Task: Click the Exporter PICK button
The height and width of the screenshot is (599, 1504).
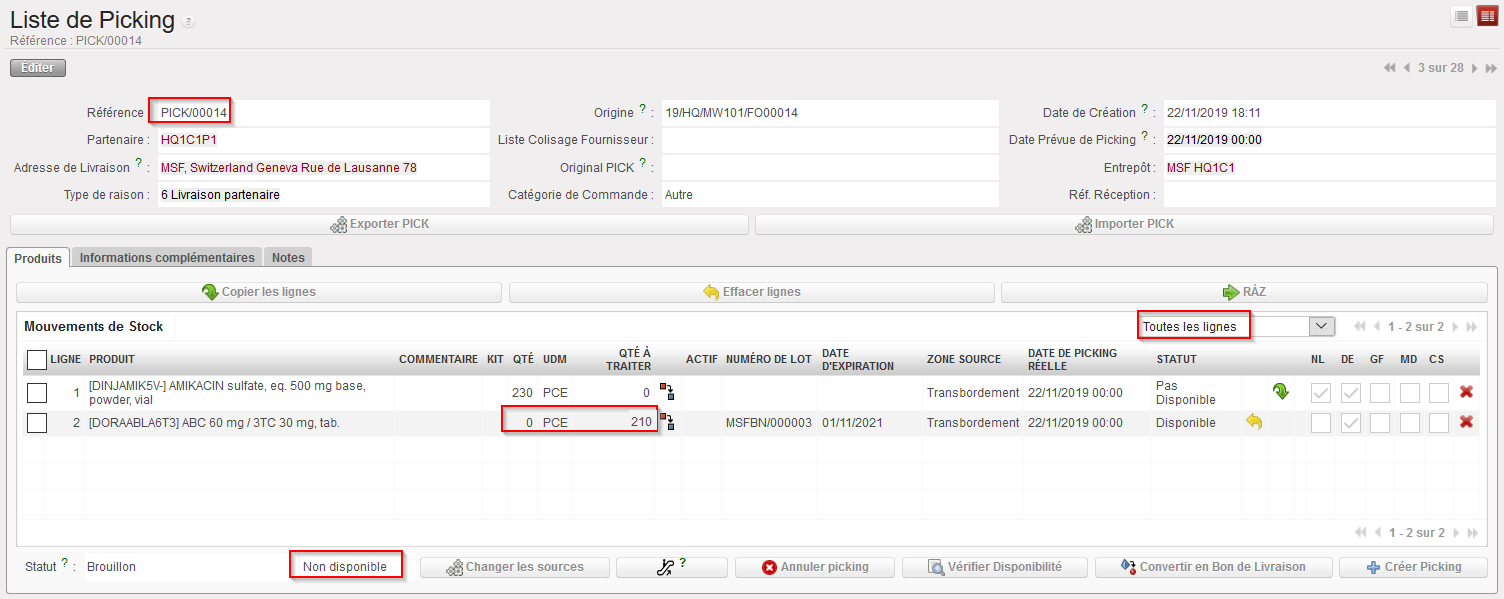Action: point(379,224)
